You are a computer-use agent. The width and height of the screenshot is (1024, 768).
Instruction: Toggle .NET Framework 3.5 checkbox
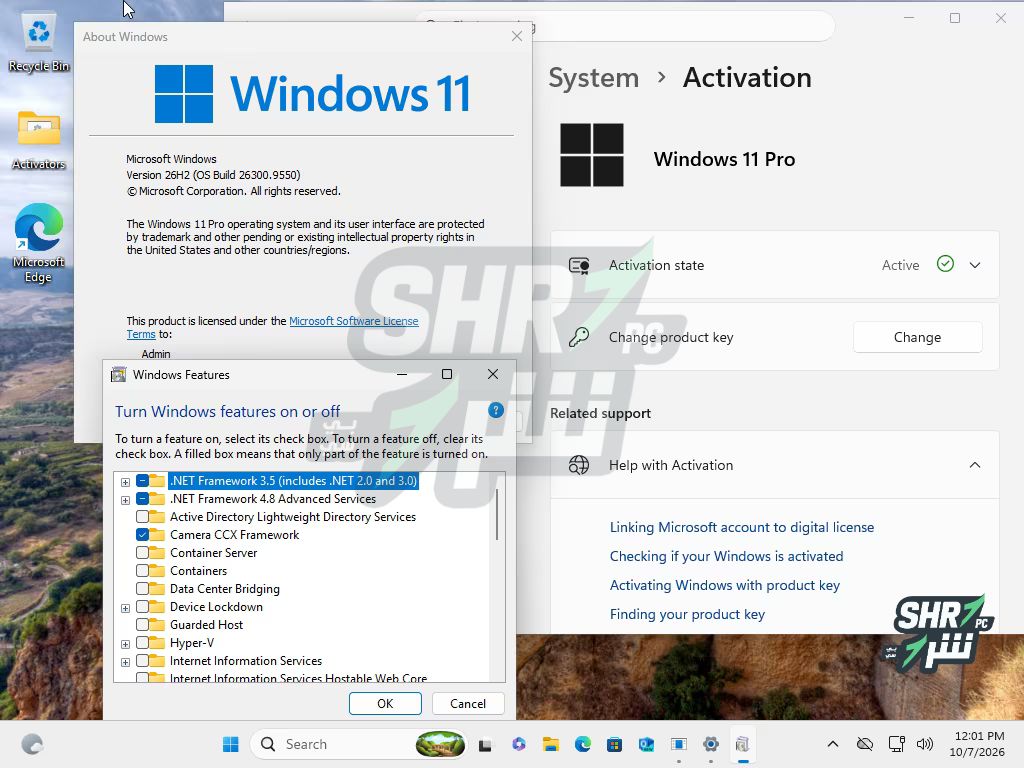142,481
